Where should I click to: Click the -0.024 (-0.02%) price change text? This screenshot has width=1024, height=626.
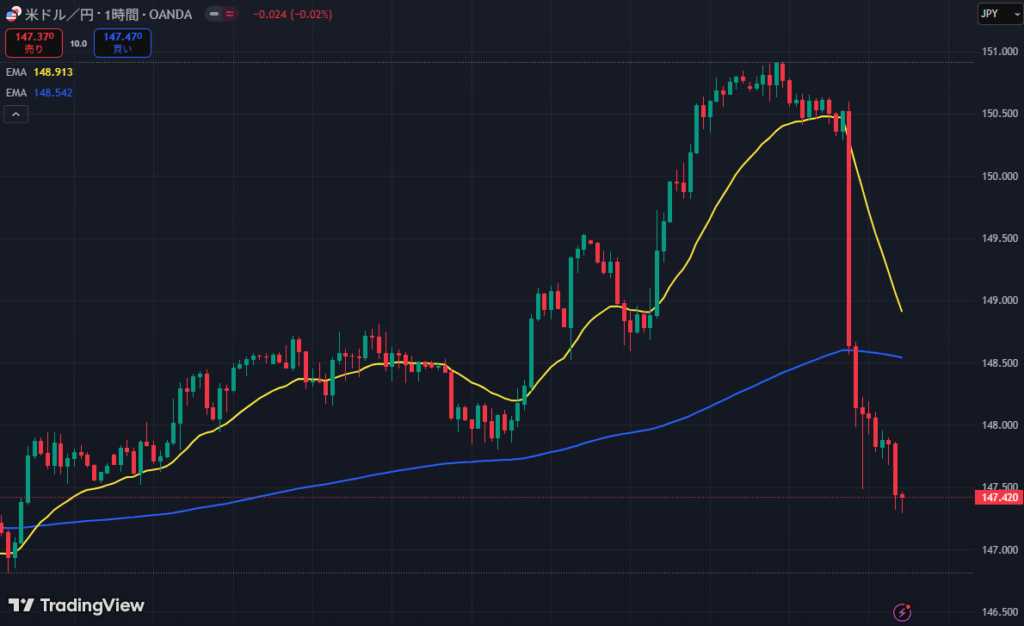292,15
